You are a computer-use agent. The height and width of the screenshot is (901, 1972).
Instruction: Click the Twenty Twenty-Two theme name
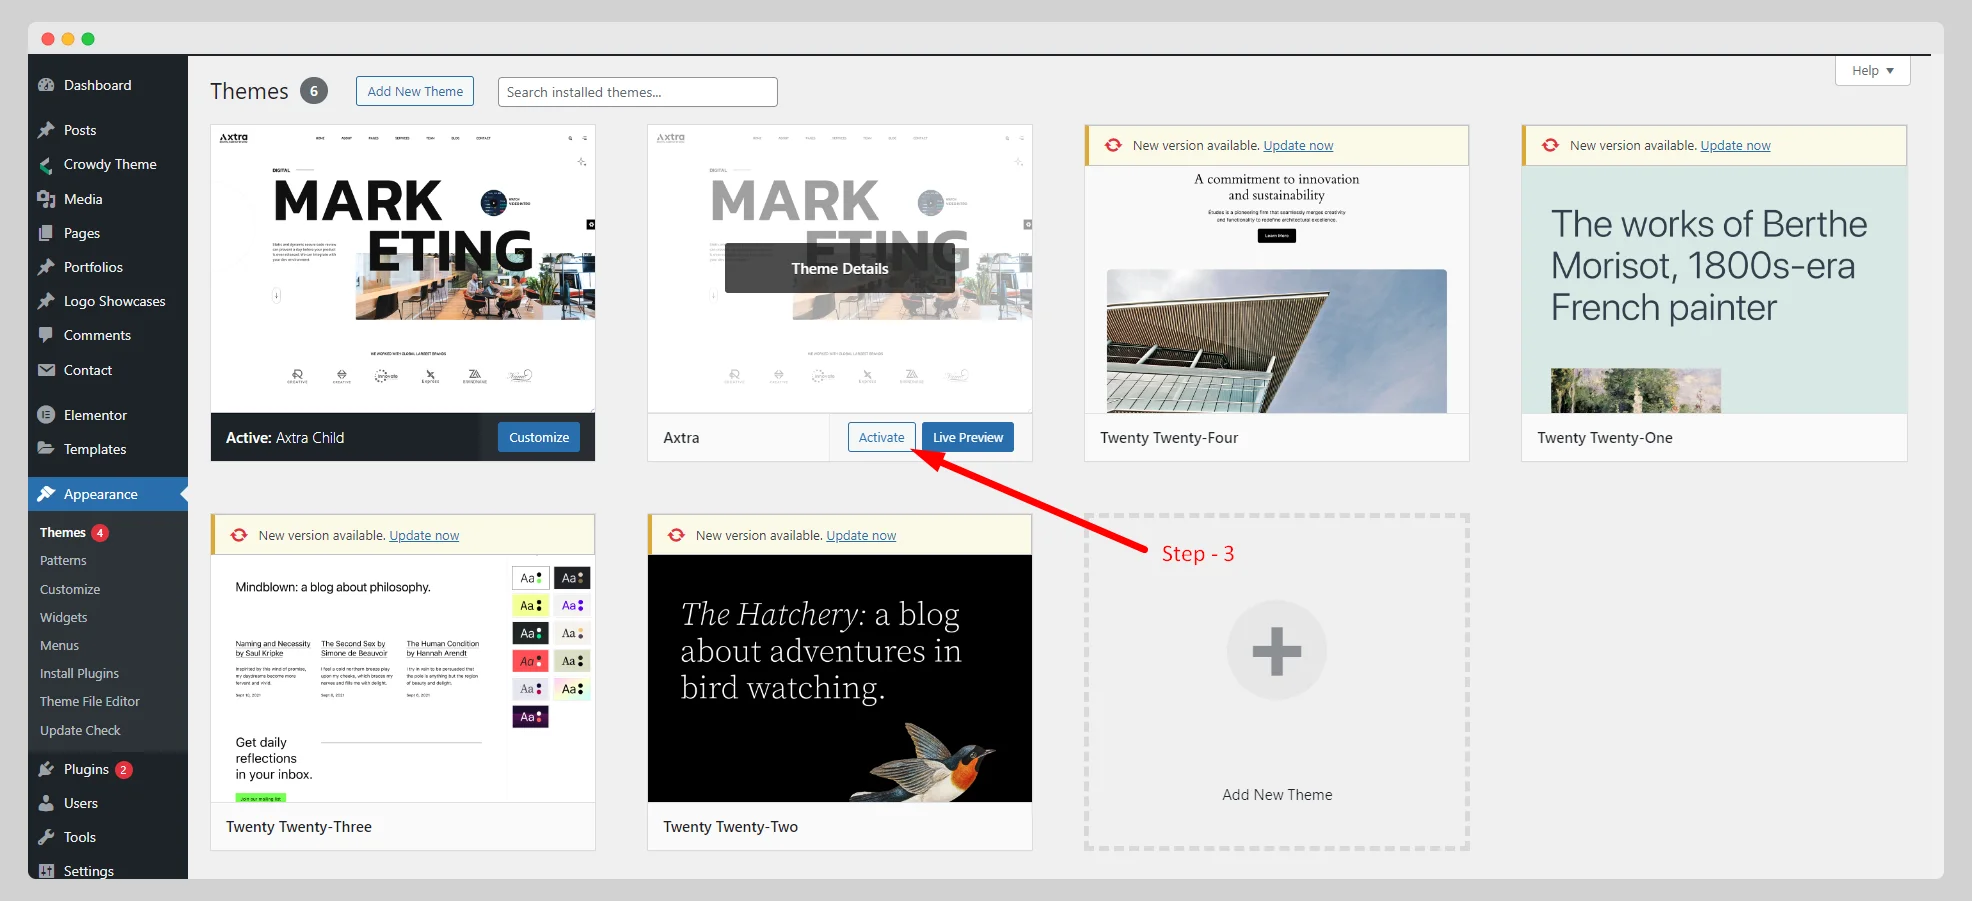coord(731,826)
